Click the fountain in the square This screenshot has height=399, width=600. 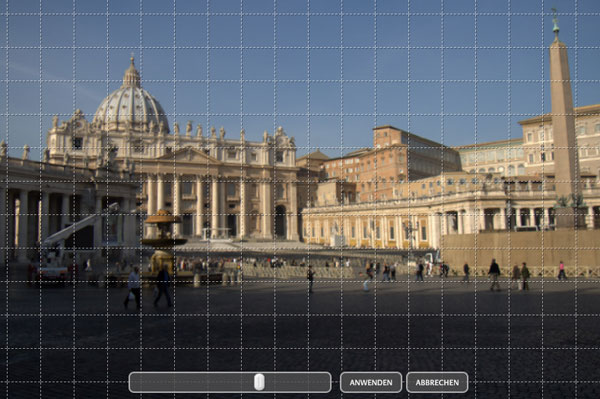[x=164, y=241]
